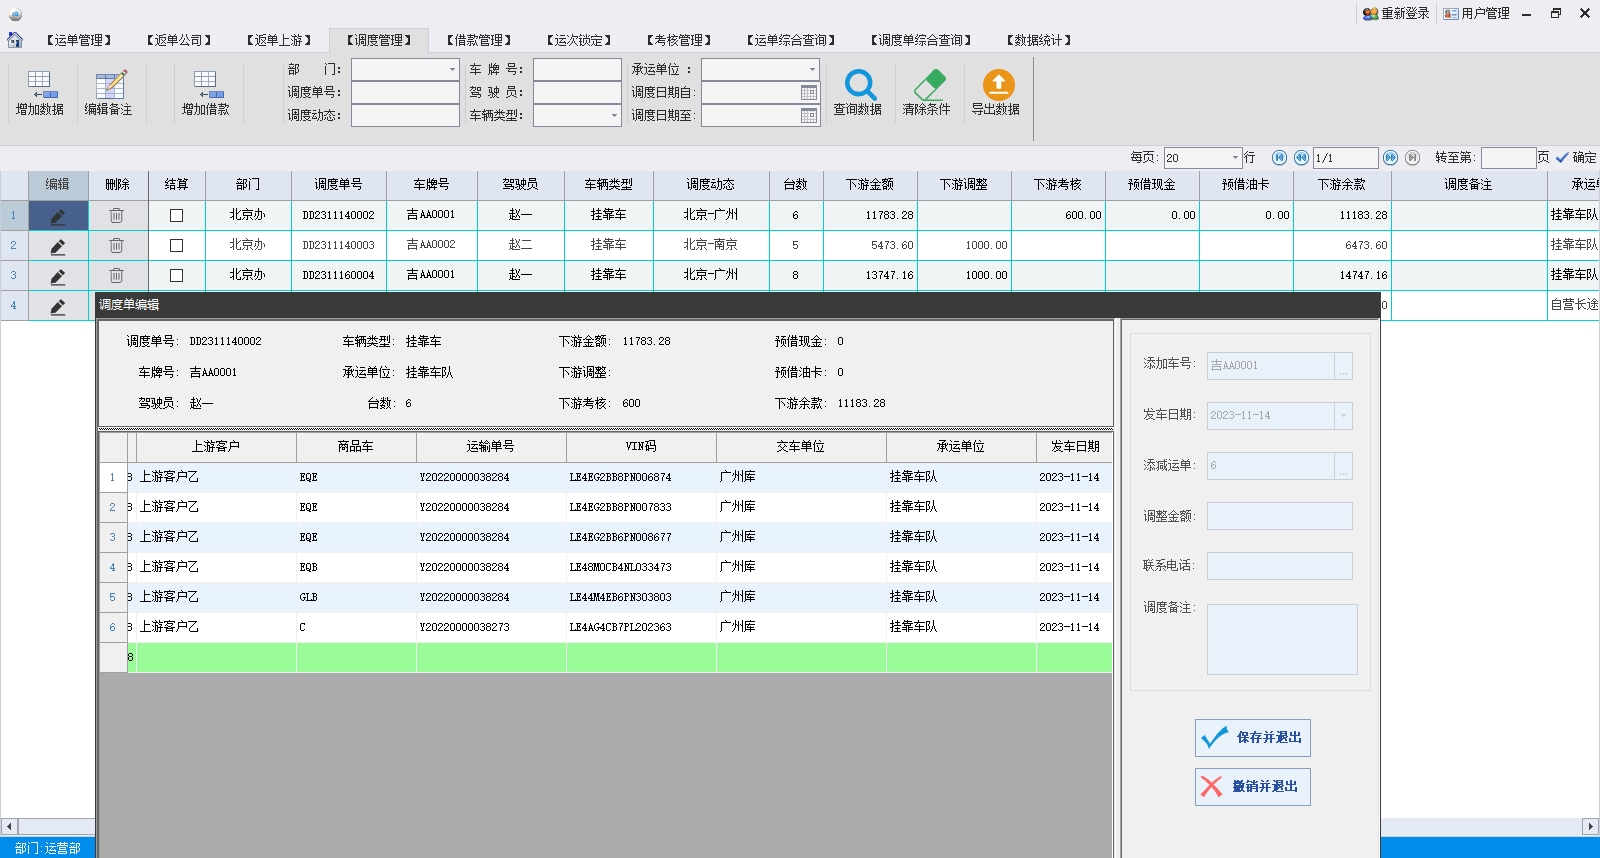Switch to 【借款管理】 tab
This screenshot has width=1600, height=858.
[x=479, y=40]
